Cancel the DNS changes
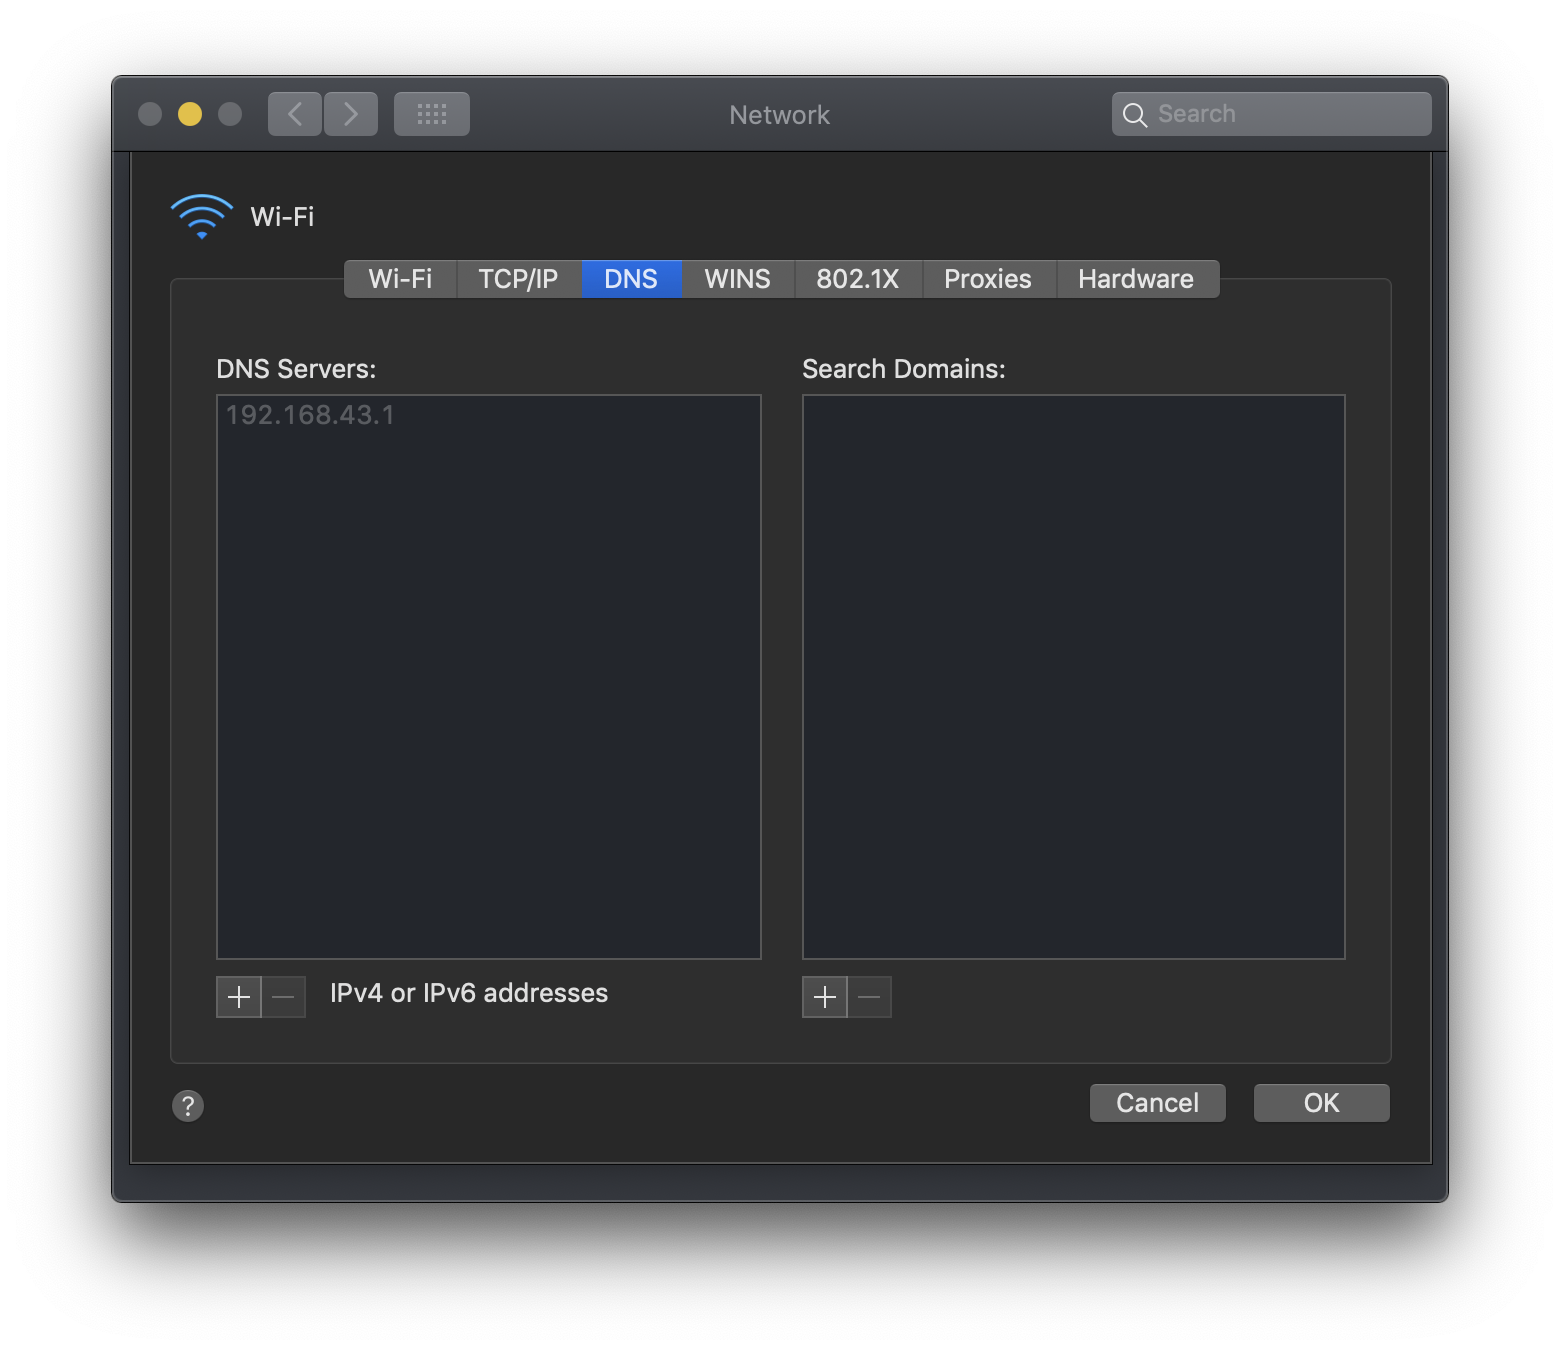The width and height of the screenshot is (1560, 1350). coord(1158,1103)
